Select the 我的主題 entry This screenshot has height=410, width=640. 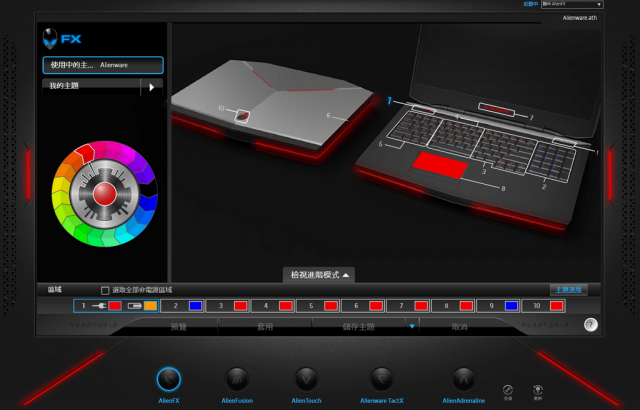point(91,86)
